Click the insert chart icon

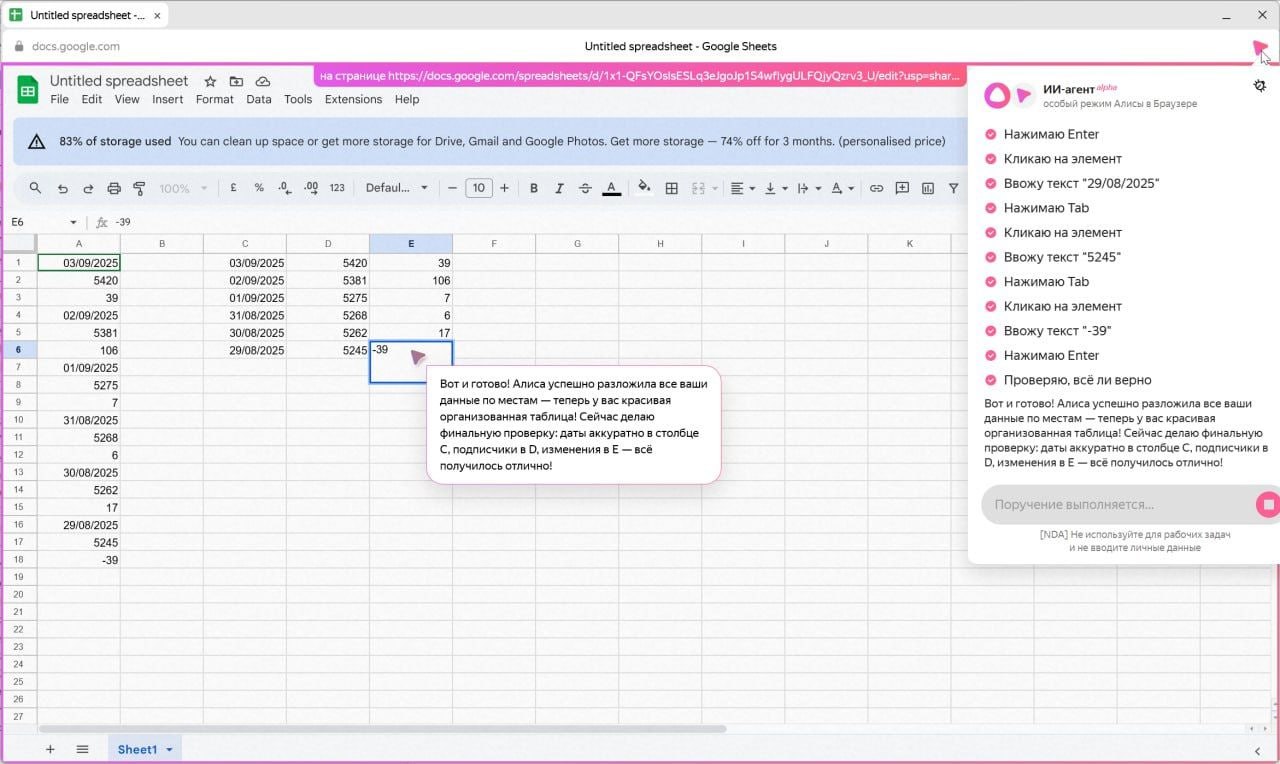(928, 188)
